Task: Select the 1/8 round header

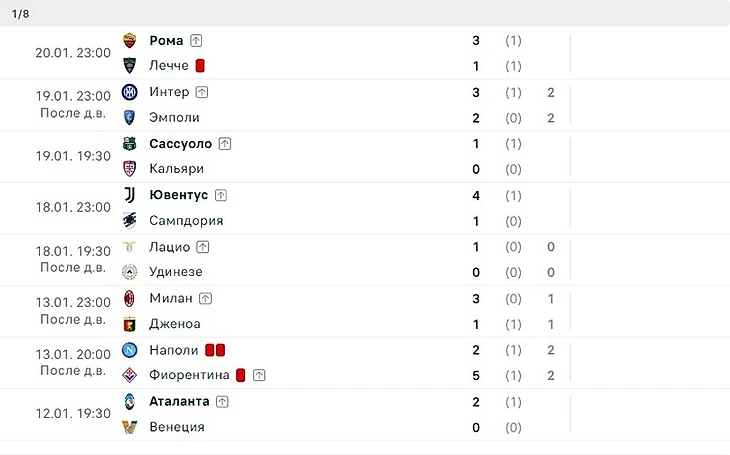Action: [20, 14]
